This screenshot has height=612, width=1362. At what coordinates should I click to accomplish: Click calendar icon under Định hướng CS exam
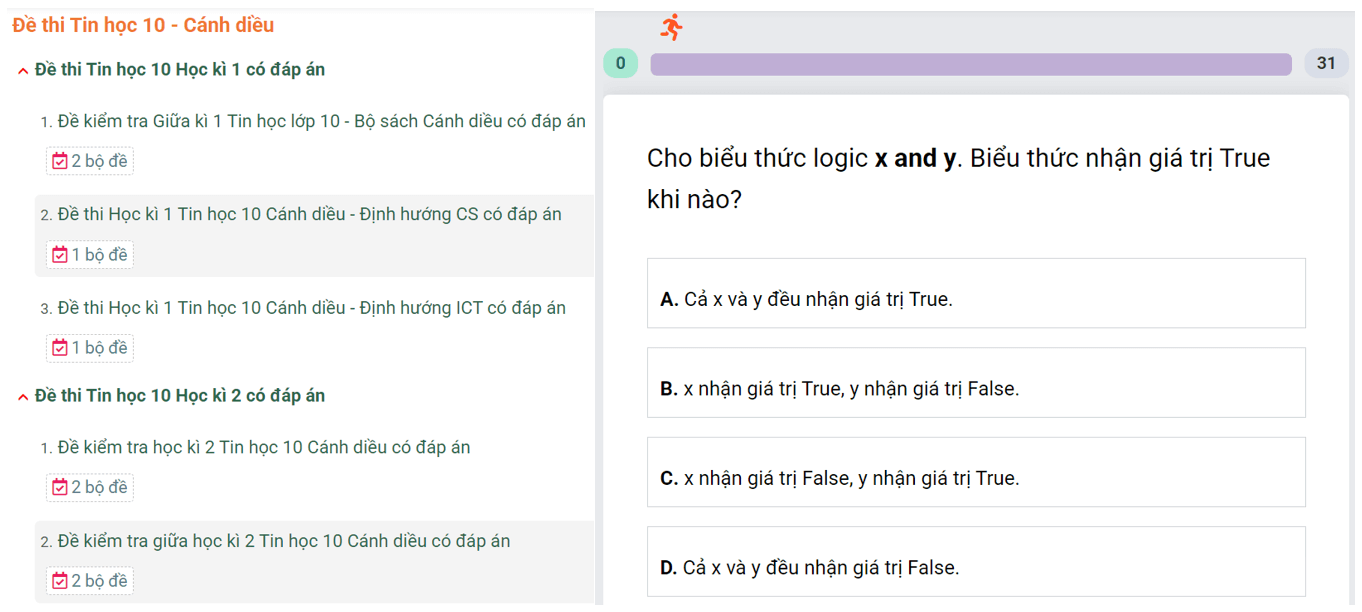click(60, 255)
